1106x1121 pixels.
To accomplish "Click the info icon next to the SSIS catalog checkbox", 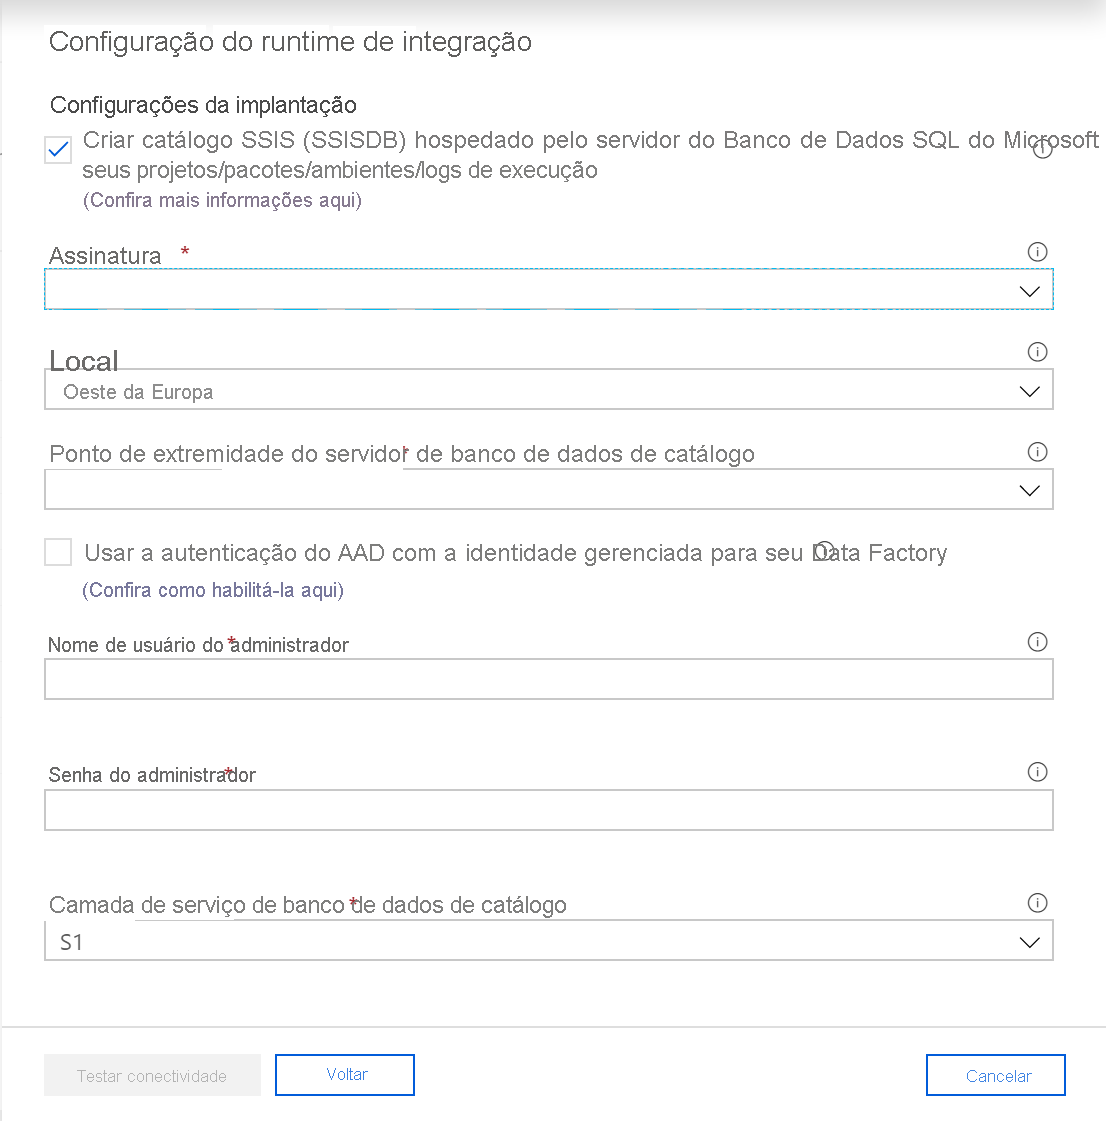I will (x=1043, y=147).
